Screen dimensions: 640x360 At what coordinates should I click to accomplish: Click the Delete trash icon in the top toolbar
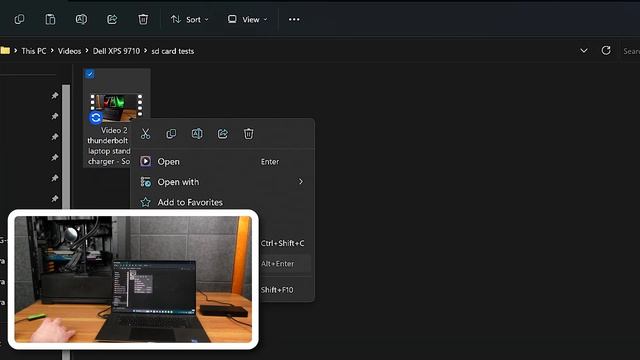(x=143, y=19)
